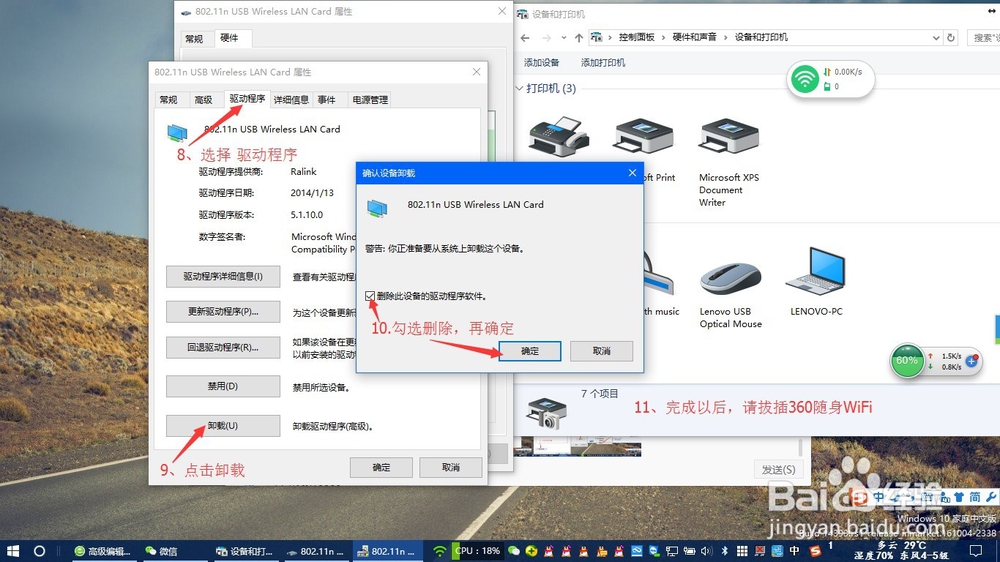Select 硬件 tab in back properties window
Screen dimensions: 1000x562
[230, 38]
